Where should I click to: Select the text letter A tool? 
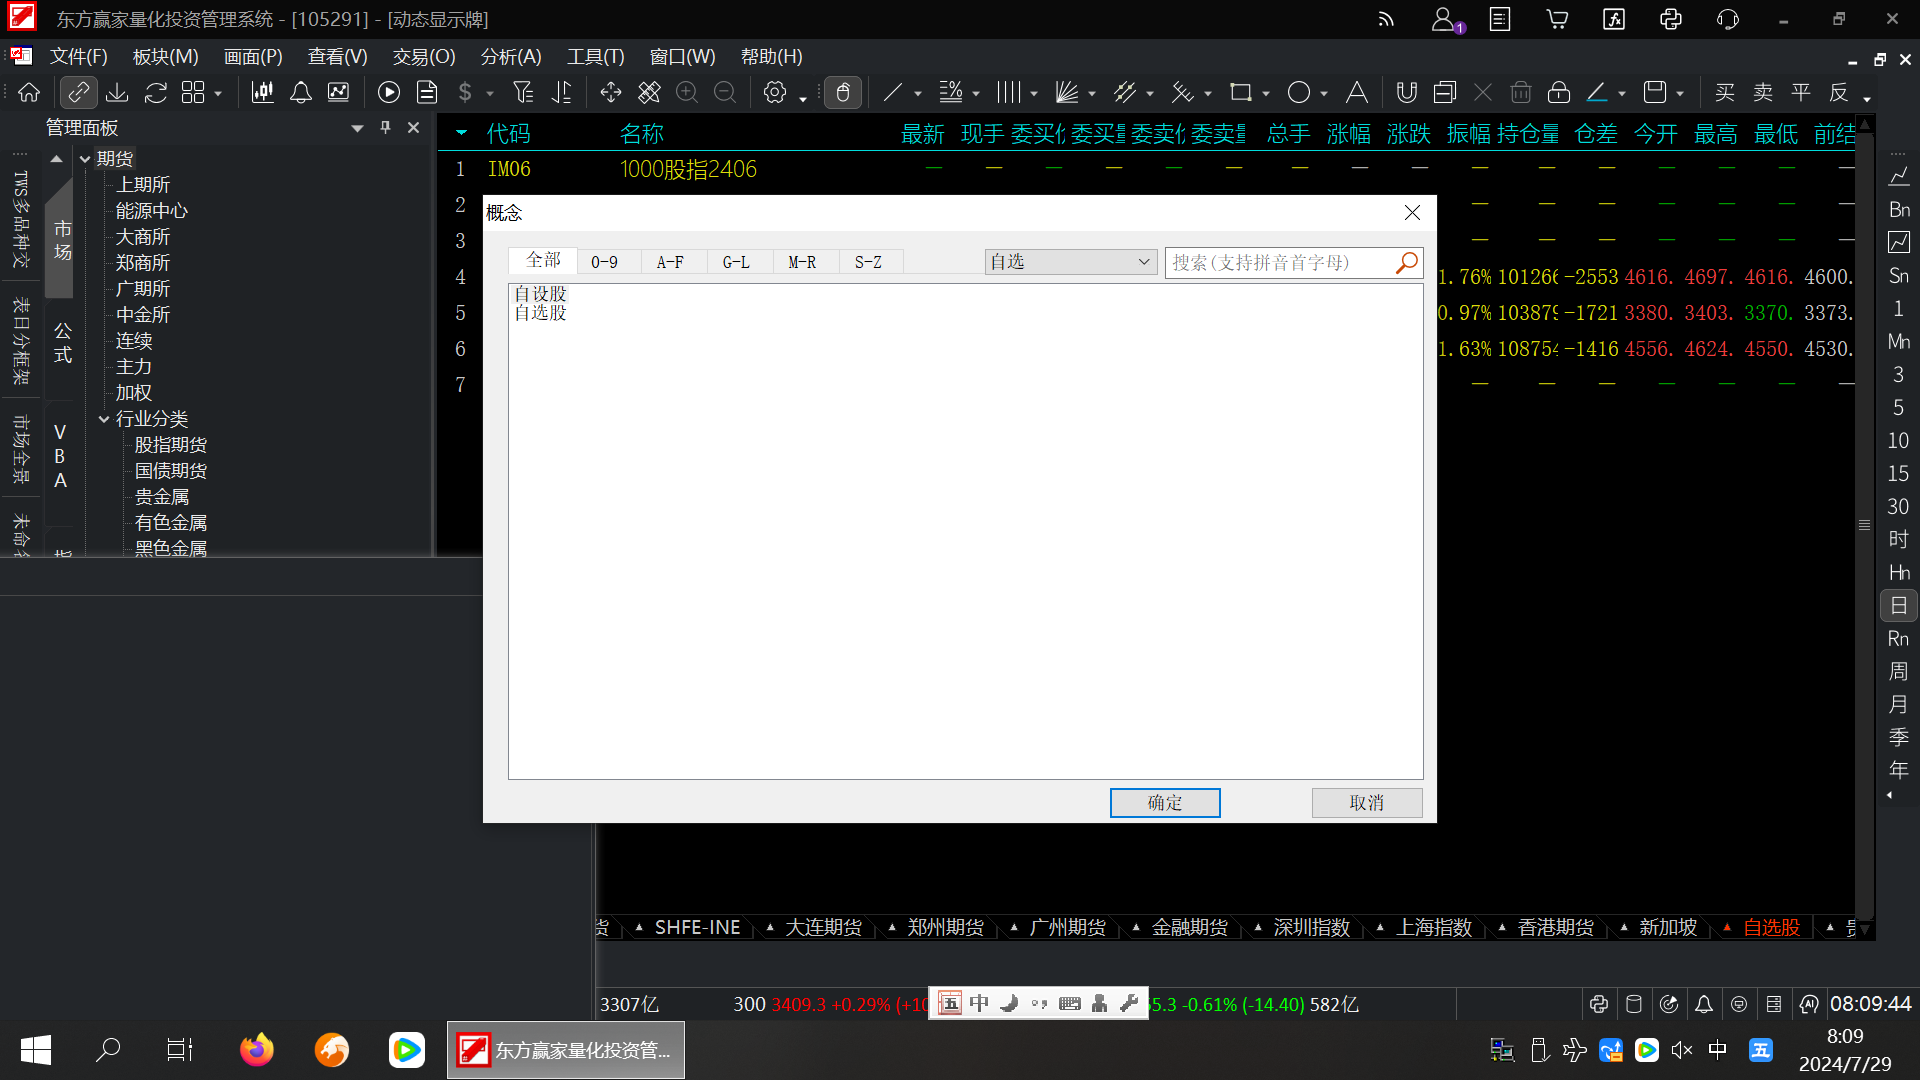click(x=1357, y=93)
